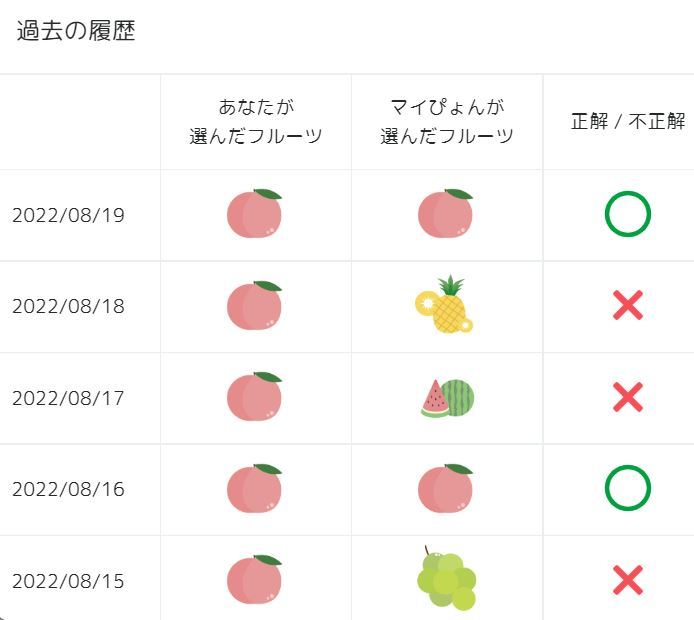Select the 2022/08/15 date cell
This screenshot has width=694, height=620.
[x=68, y=581]
